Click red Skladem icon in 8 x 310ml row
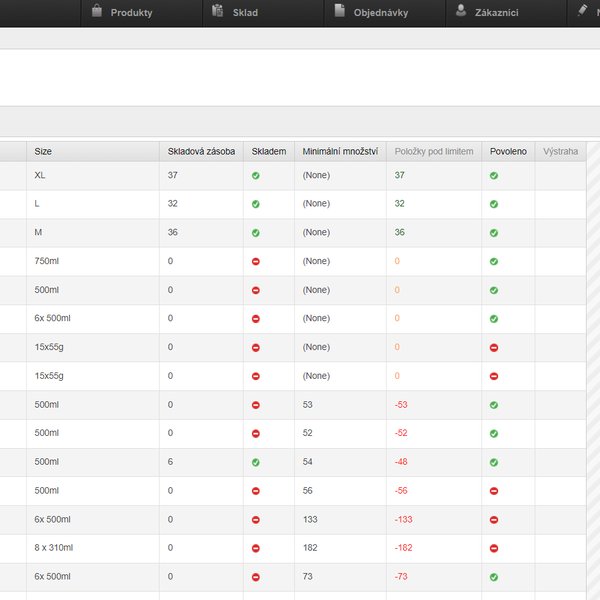 256,549
